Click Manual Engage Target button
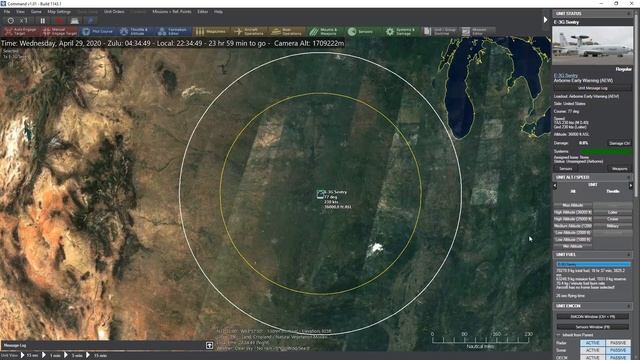 tap(60, 31)
